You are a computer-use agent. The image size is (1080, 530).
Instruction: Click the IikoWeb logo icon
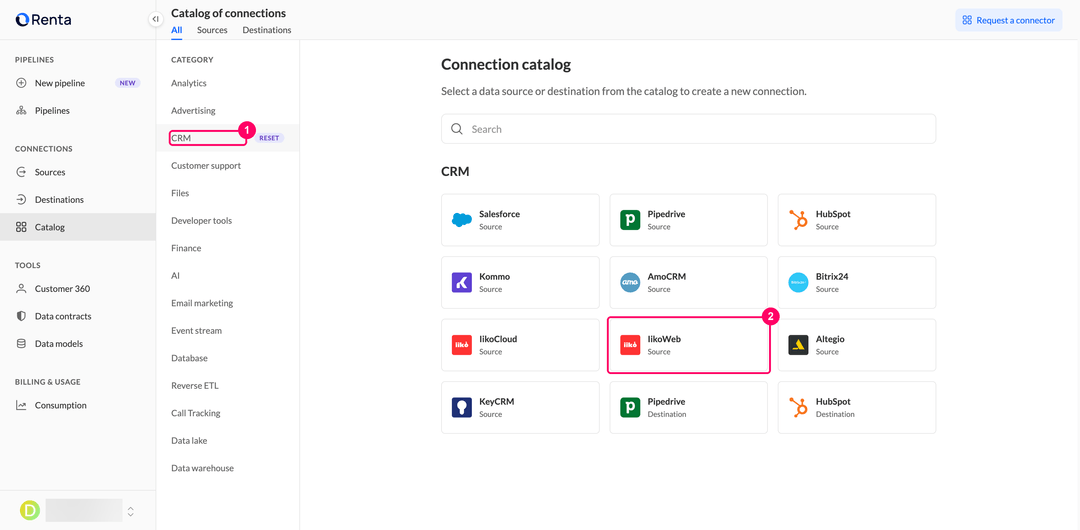click(630, 345)
